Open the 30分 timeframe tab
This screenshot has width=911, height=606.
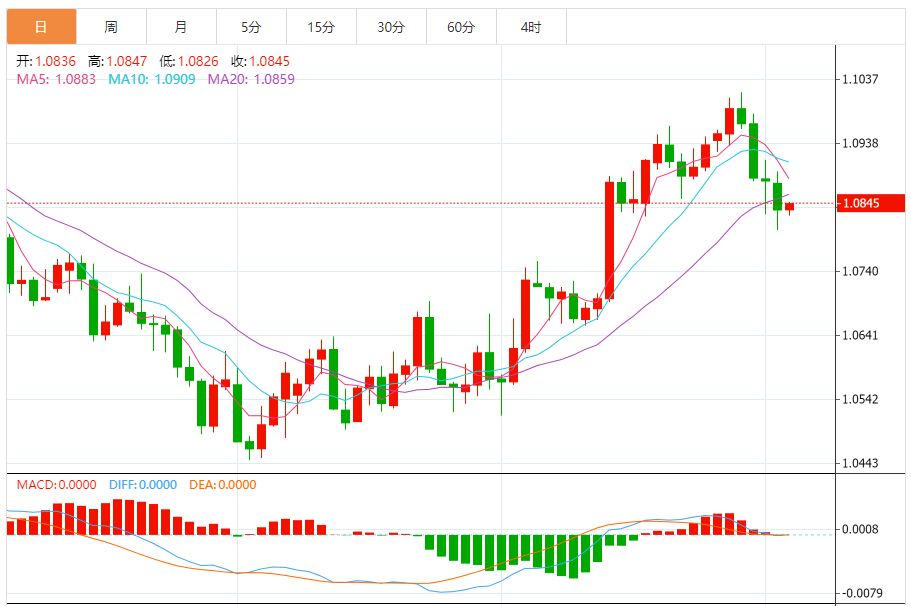click(x=391, y=27)
